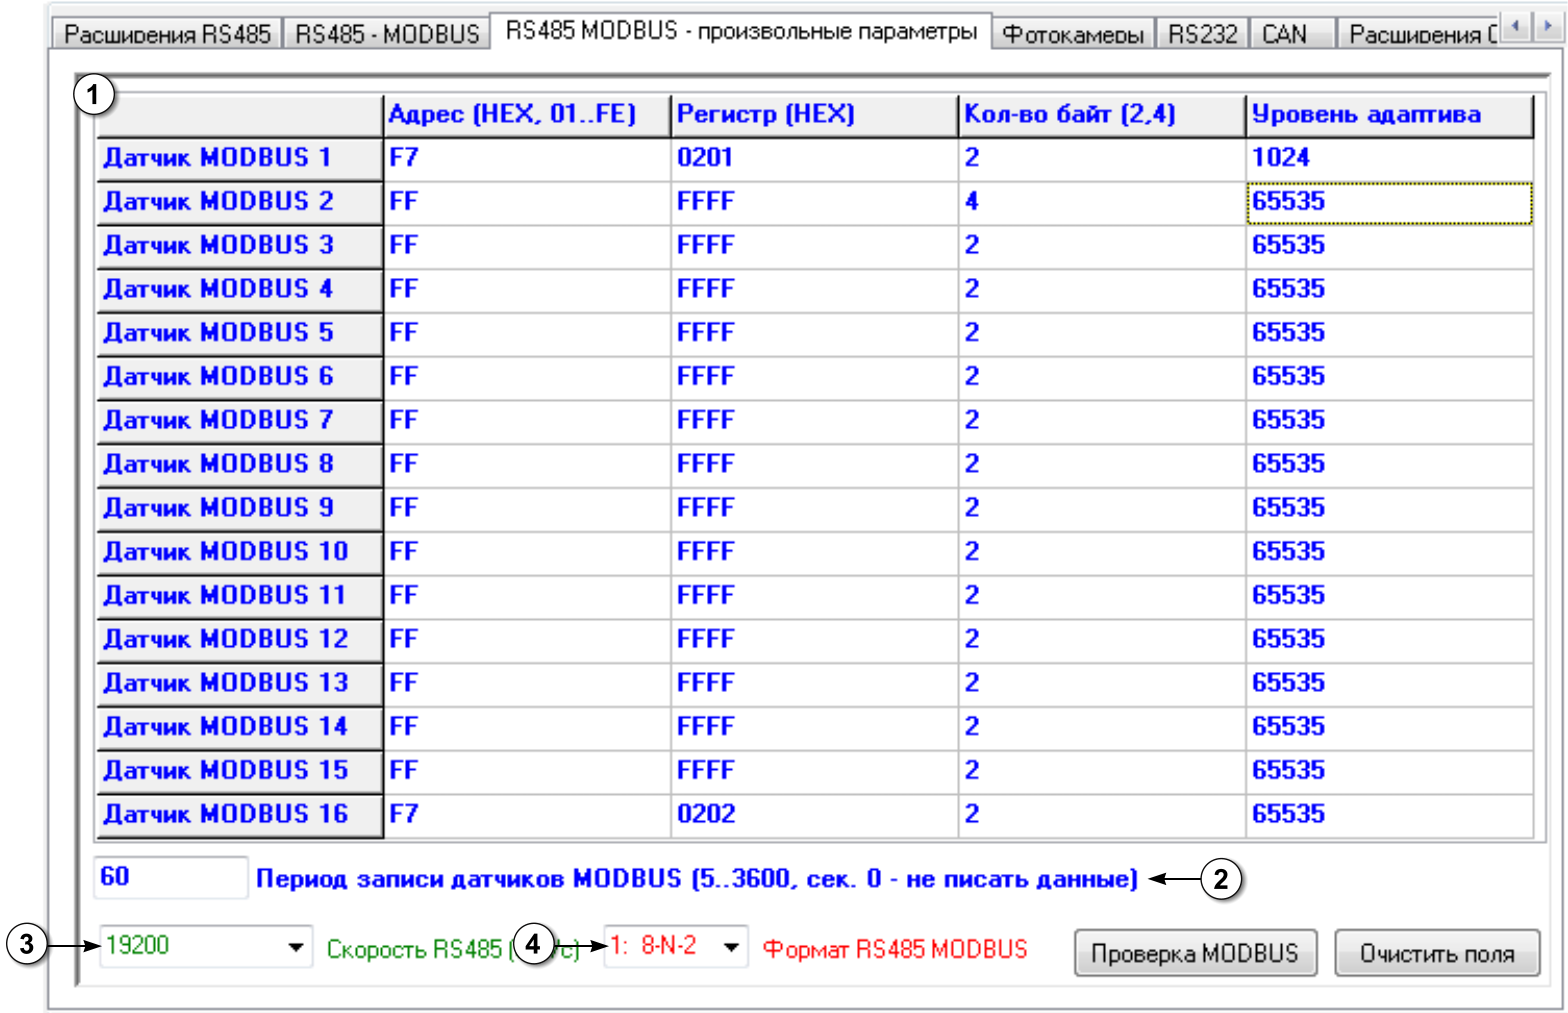The width and height of the screenshot is (1568, 1013).
Task: Select adaptive level 65535 for Датчик MODBUS 12
Action: 1390,640
